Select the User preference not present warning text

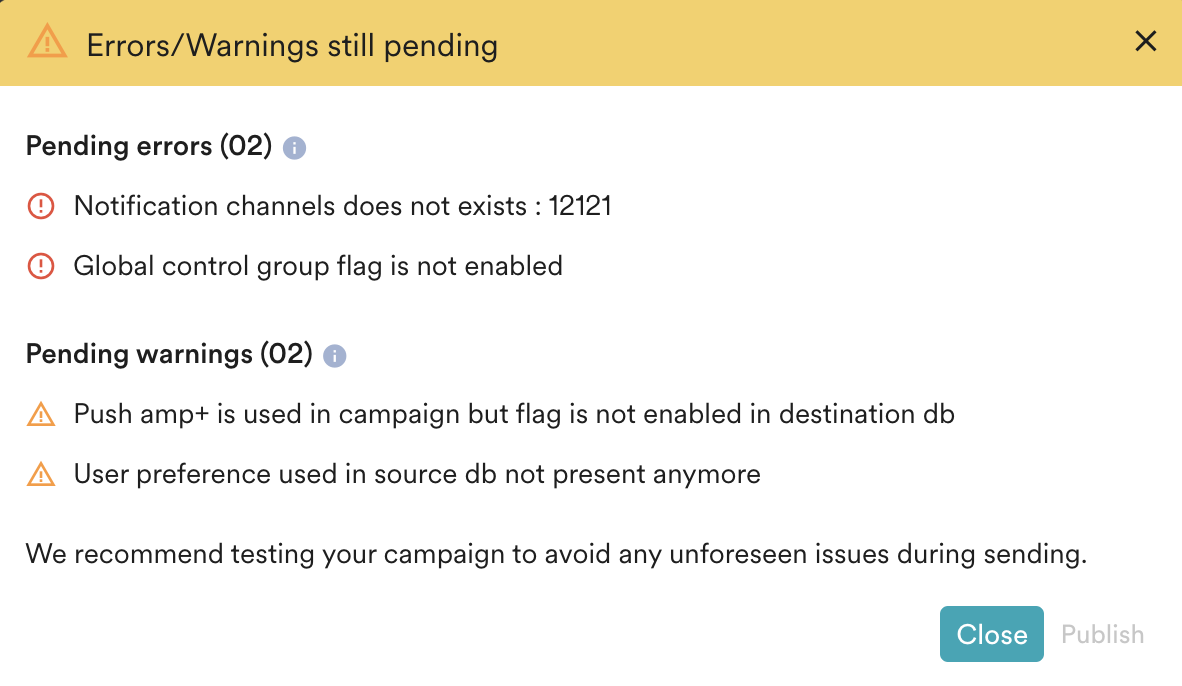417,473
